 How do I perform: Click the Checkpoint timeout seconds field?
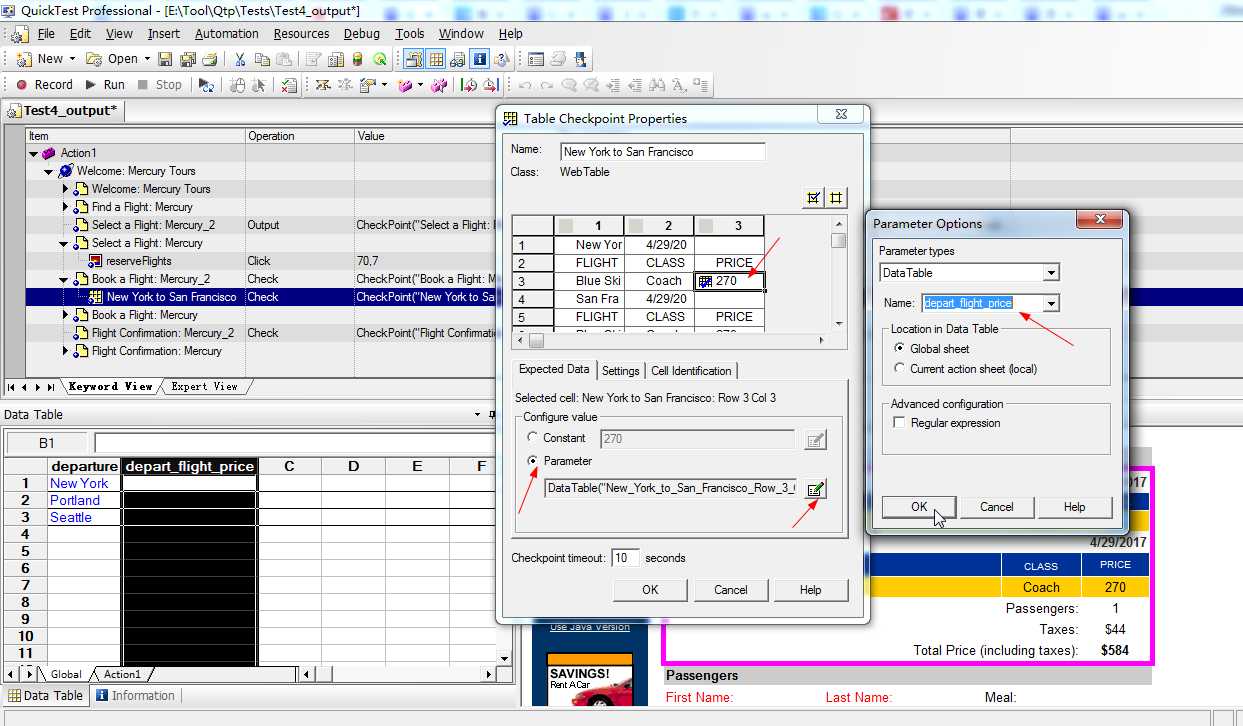point(625,558)
